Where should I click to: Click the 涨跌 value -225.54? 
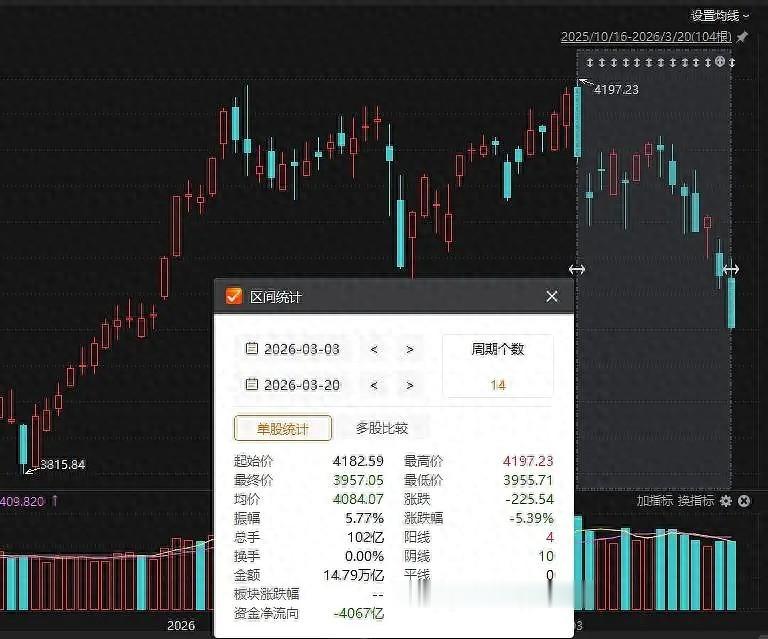tap(529, 499)
